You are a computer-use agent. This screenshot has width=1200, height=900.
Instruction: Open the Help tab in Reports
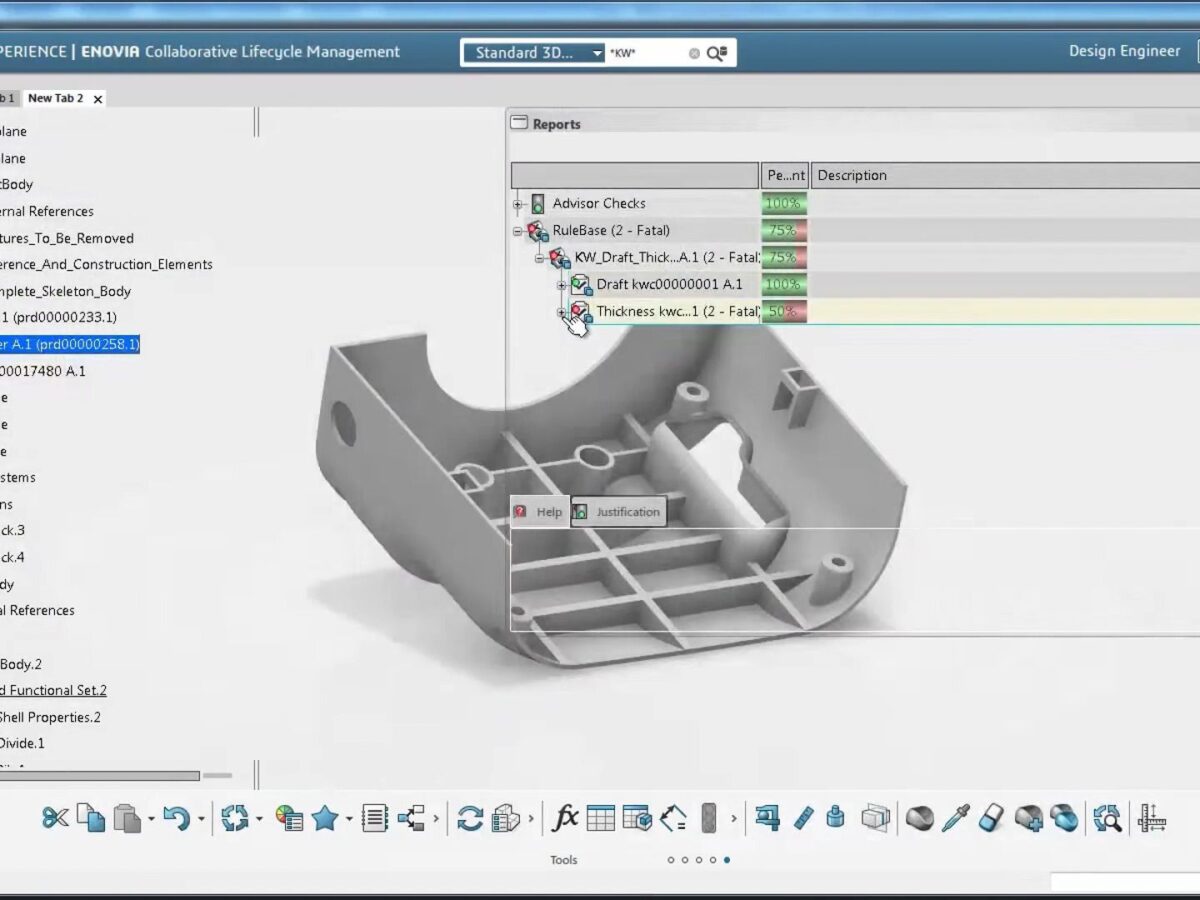click(539, 512)
